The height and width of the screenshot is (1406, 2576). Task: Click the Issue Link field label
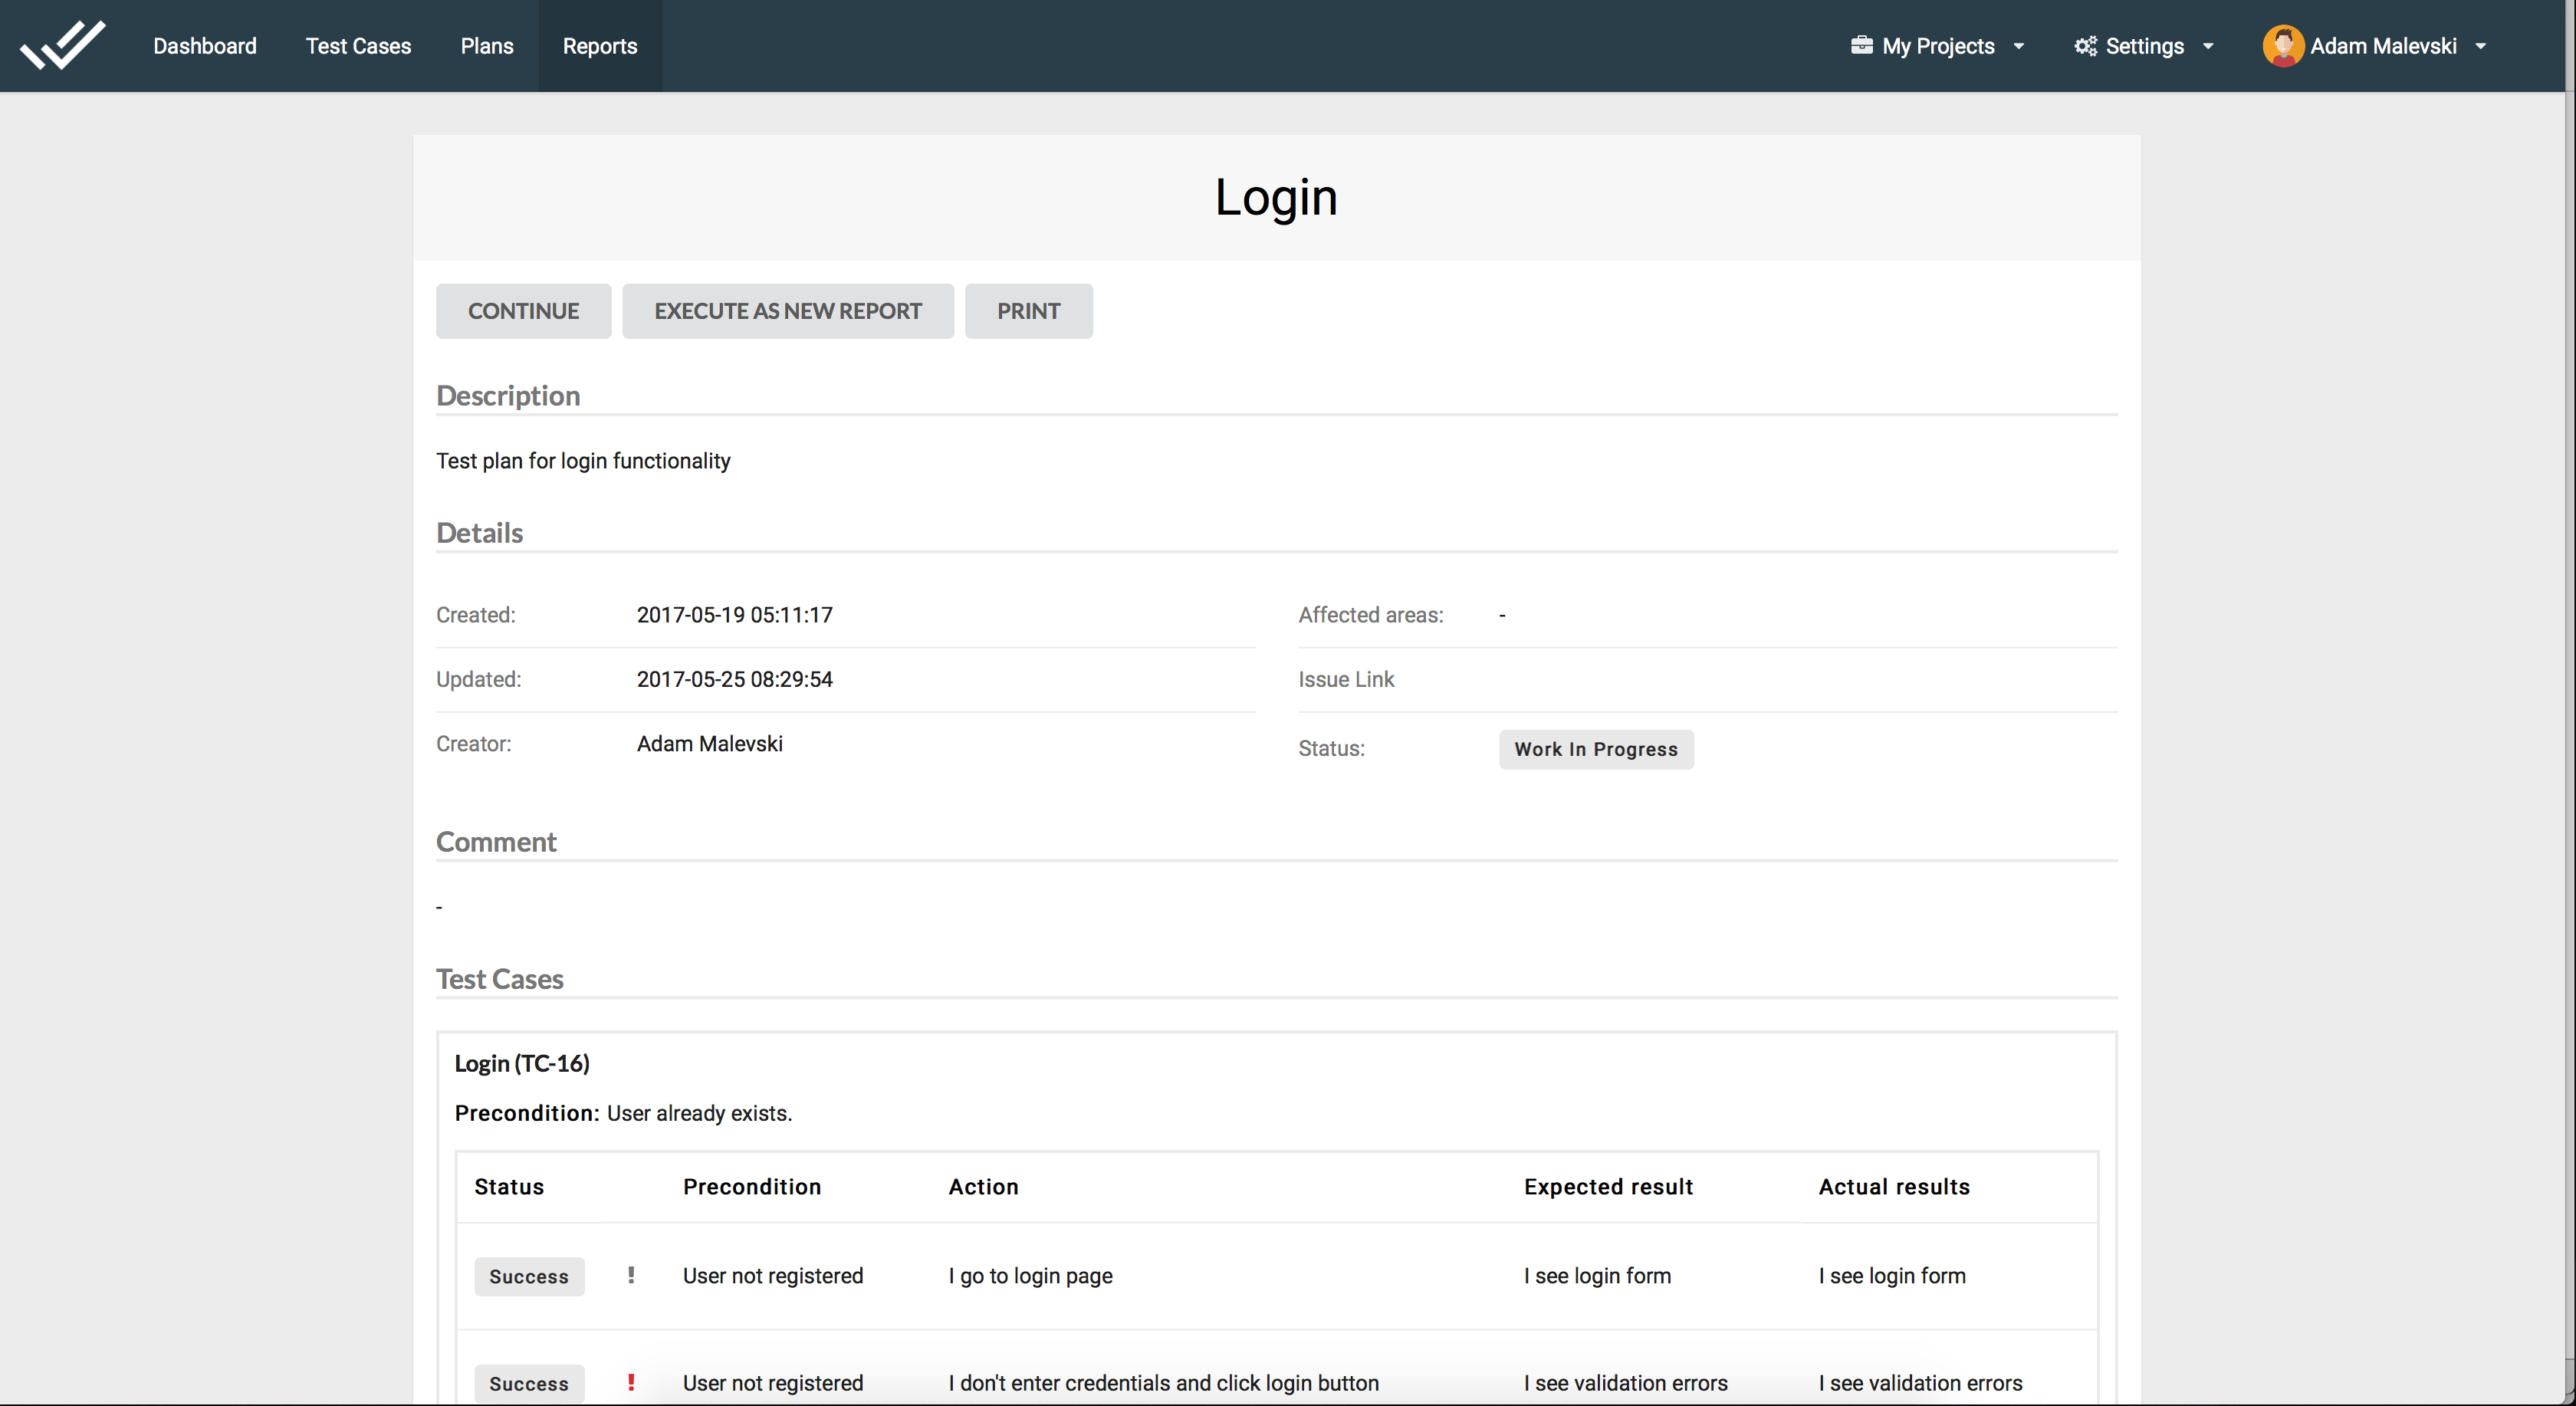[1345, 679]
